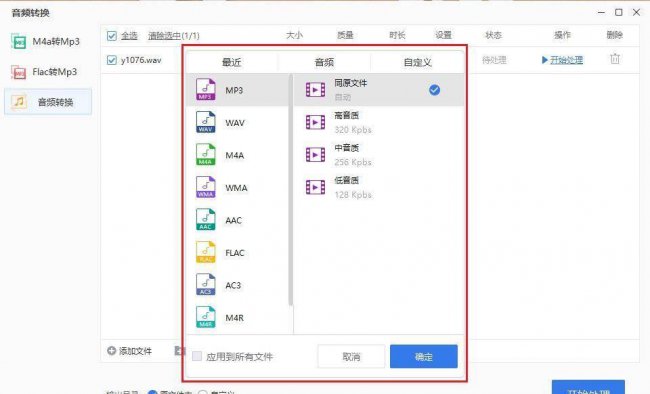650x394 pixels.
Task: Select the WAV format icon
Action: pyautogui.click(x=206, y=122)
